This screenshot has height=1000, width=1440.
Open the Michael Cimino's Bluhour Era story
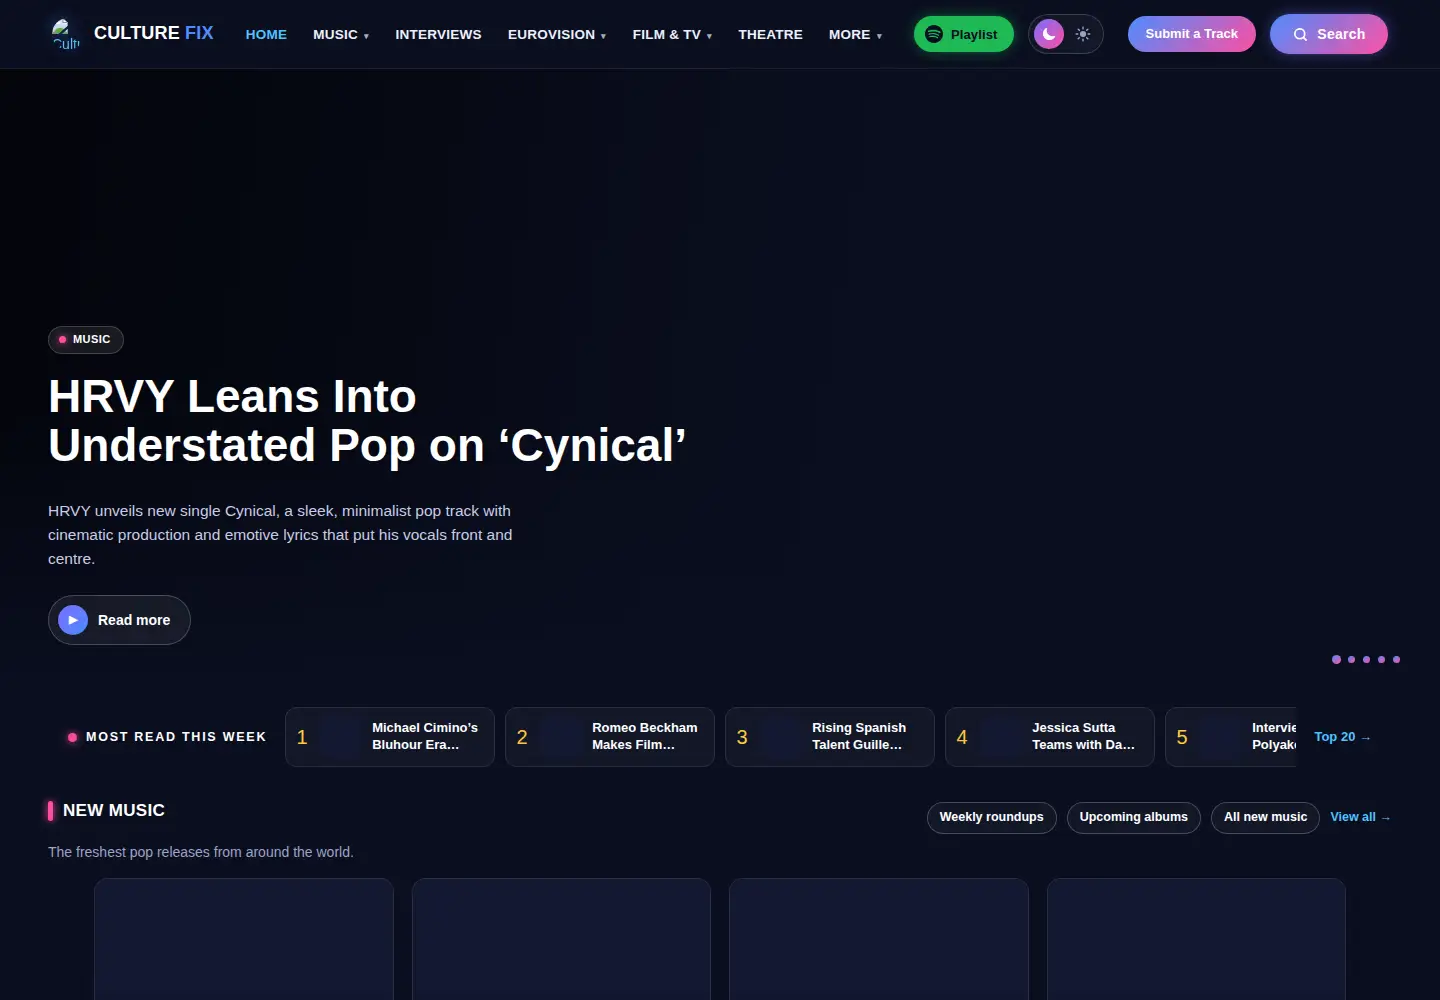[390, 737]
